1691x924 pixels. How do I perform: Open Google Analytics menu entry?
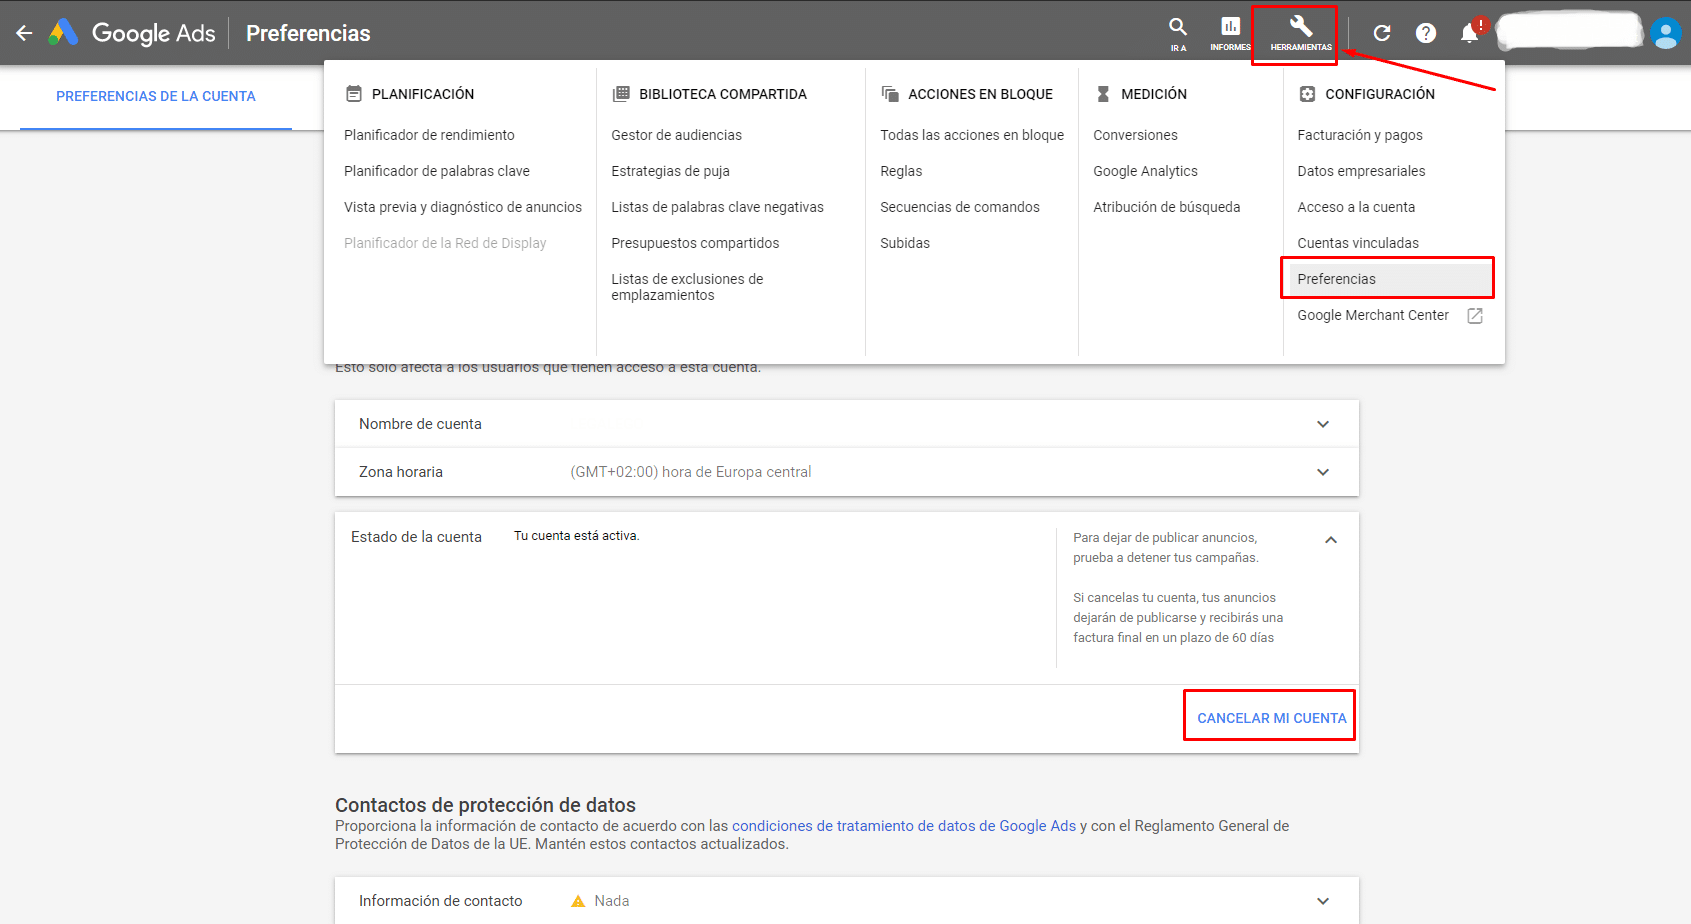coord(1145,171)
